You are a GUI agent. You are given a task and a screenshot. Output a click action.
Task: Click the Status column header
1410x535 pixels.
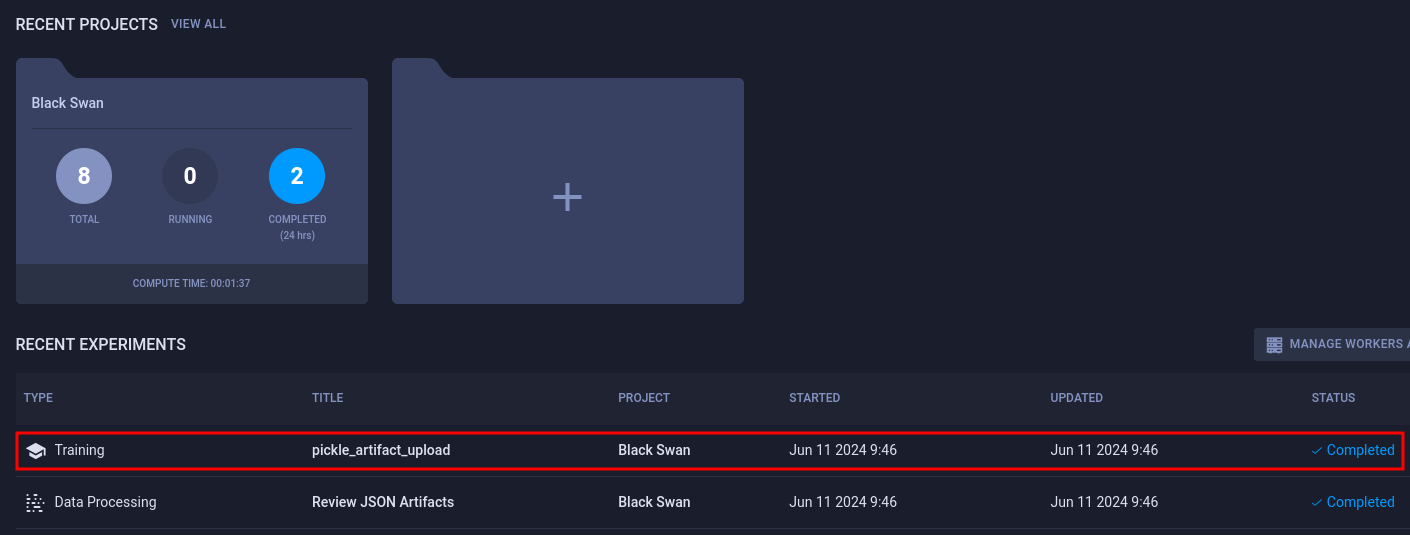coord(1333,398)
